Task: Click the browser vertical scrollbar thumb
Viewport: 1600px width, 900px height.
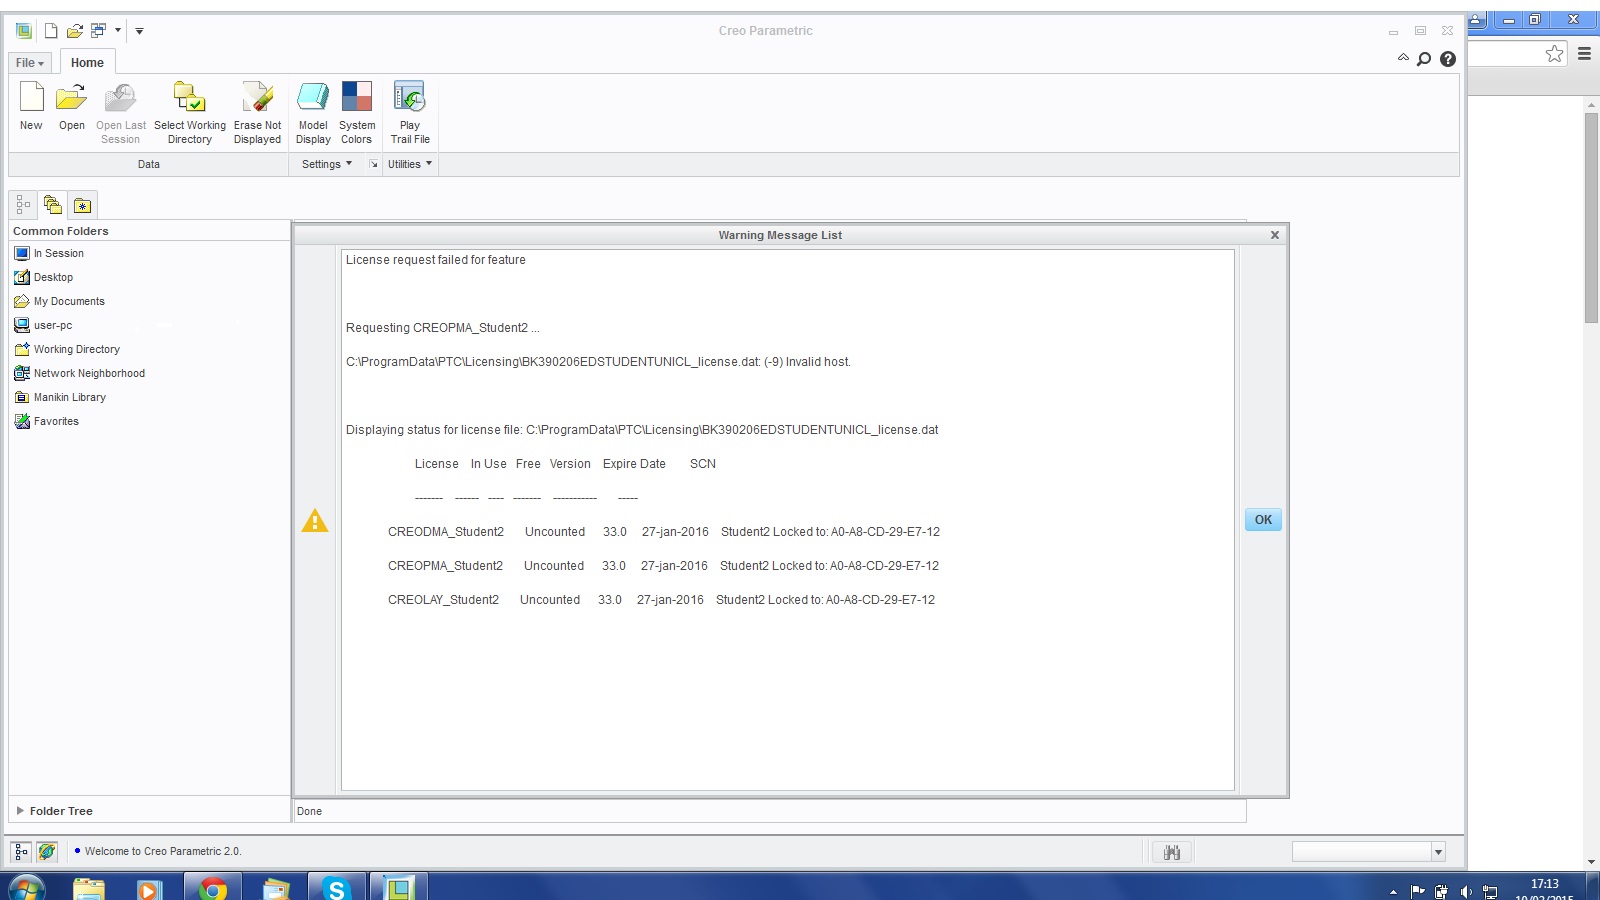Action: pos(1591,218)
